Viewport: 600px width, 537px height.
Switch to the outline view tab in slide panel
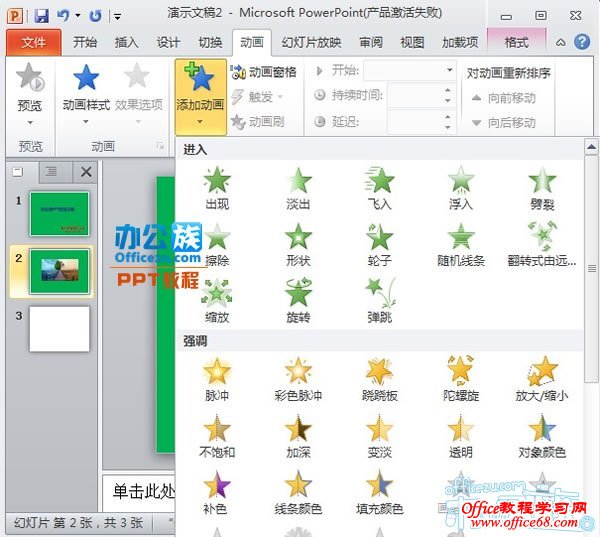50,172
